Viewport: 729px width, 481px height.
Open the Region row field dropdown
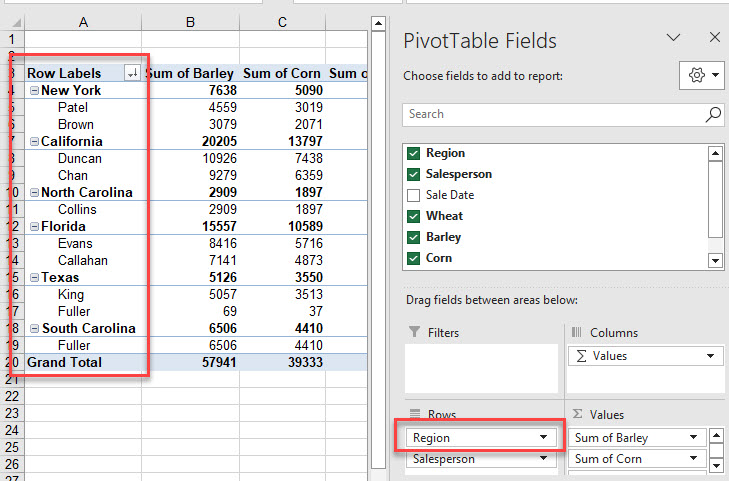coord(545,438)
